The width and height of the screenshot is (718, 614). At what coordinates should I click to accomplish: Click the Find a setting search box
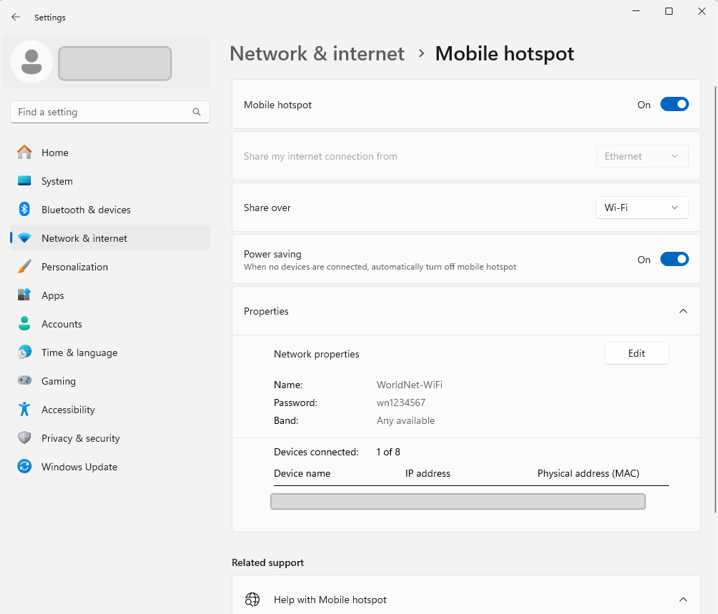(100, 112)
